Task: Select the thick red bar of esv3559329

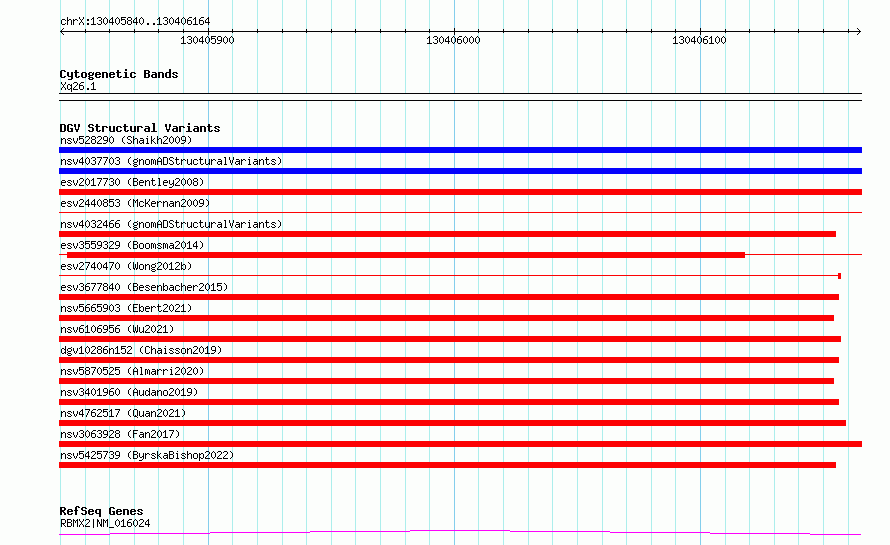Action: 406,255
